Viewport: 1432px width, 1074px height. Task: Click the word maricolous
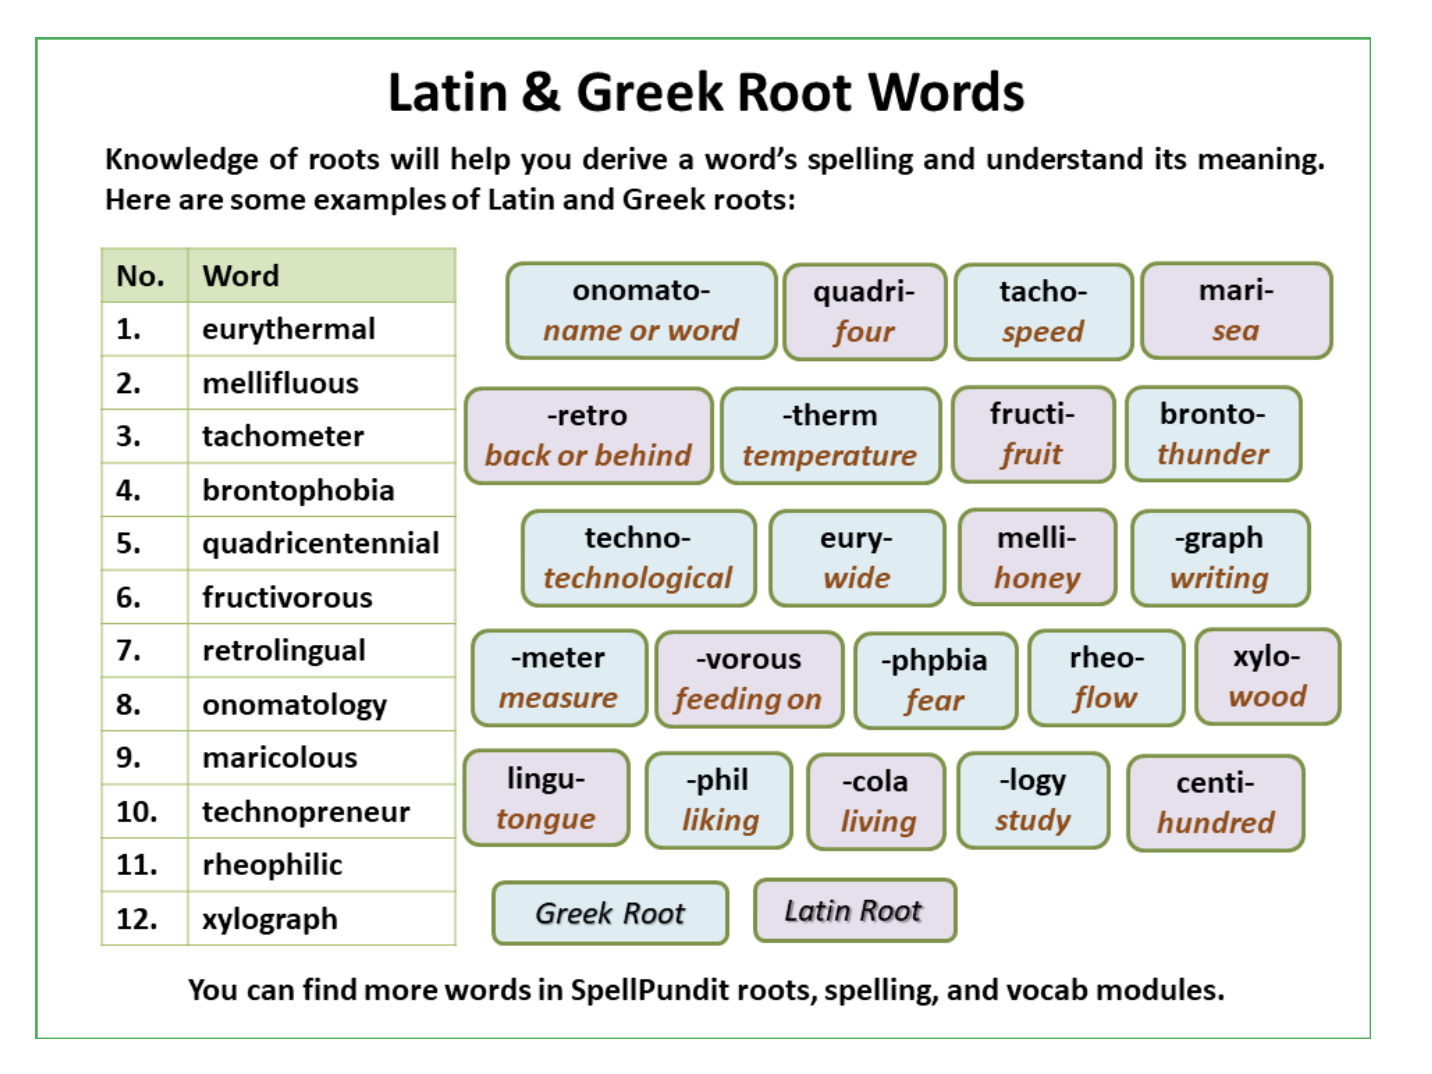(x=280, y=757)
